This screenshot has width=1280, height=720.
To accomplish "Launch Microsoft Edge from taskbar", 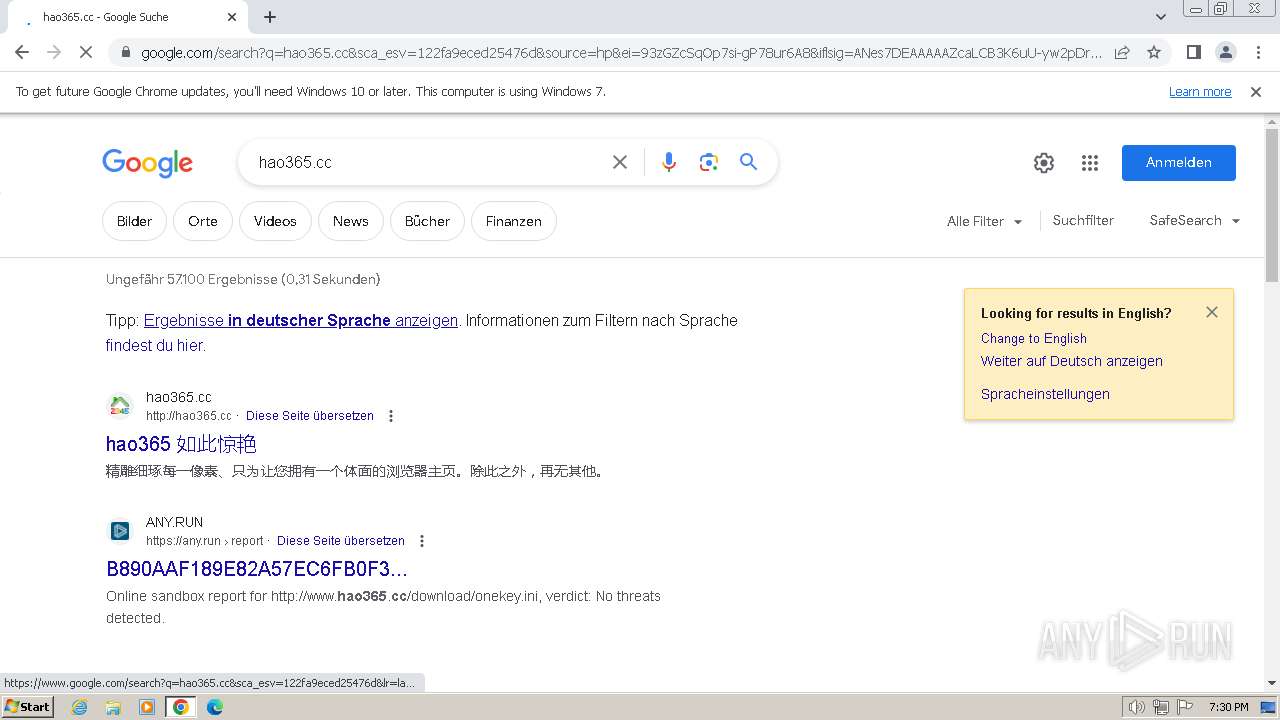I will pos(215,707).
